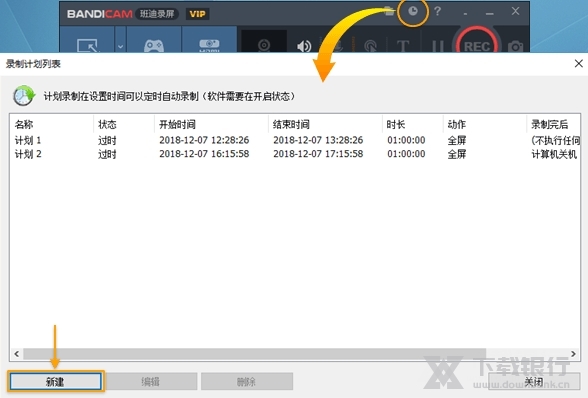Sort by the 录制完后 column header
Viewport: 588px width, 398px height.
(553, 124)
